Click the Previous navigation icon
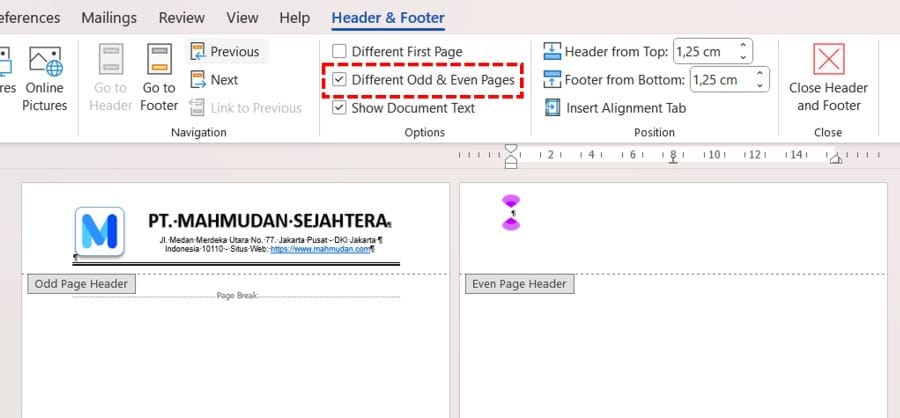This screenshot has height=418, width=900. (197, 52)
